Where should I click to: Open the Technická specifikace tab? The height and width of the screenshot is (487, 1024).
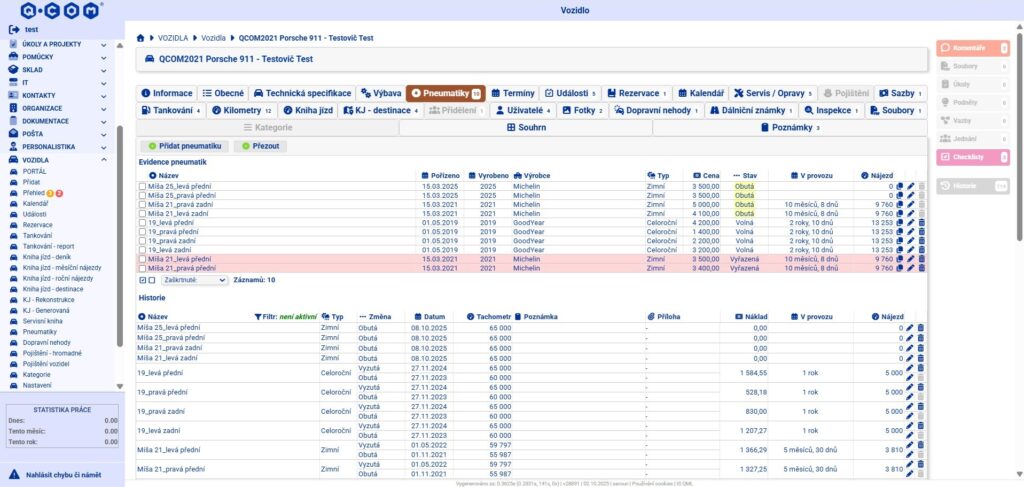[x=302, y=93]
